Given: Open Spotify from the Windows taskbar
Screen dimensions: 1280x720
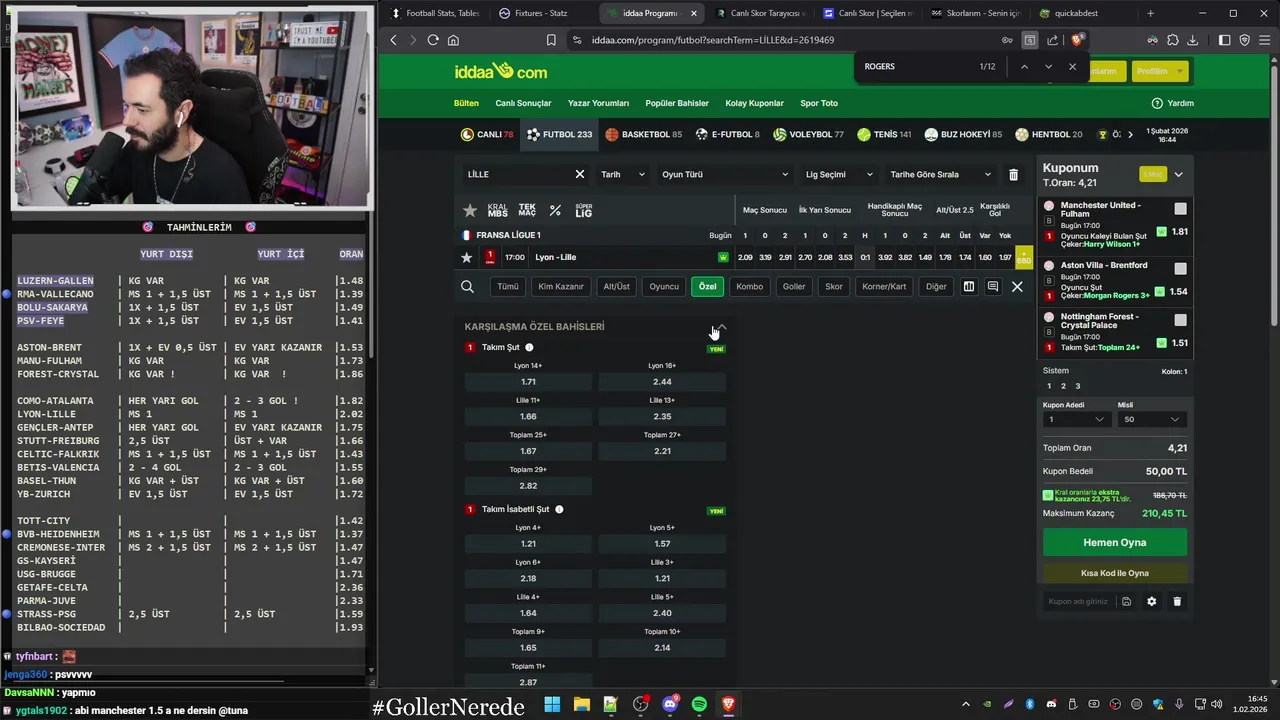Looking at the screenshot, I should coord(699,704).
